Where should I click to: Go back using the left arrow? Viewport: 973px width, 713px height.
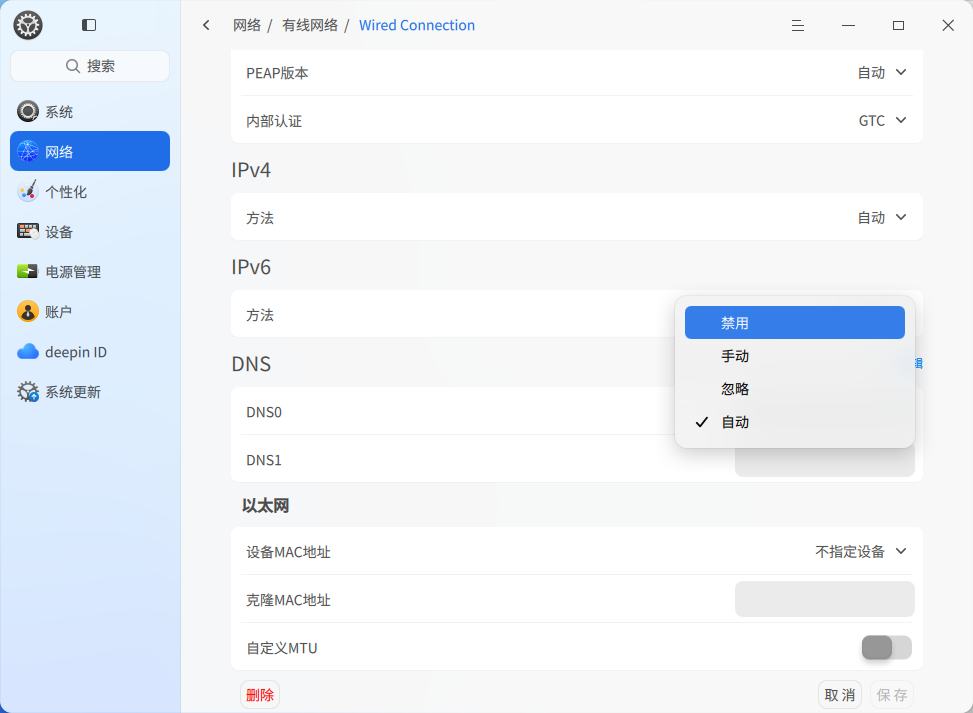click(x=207, y=25)
